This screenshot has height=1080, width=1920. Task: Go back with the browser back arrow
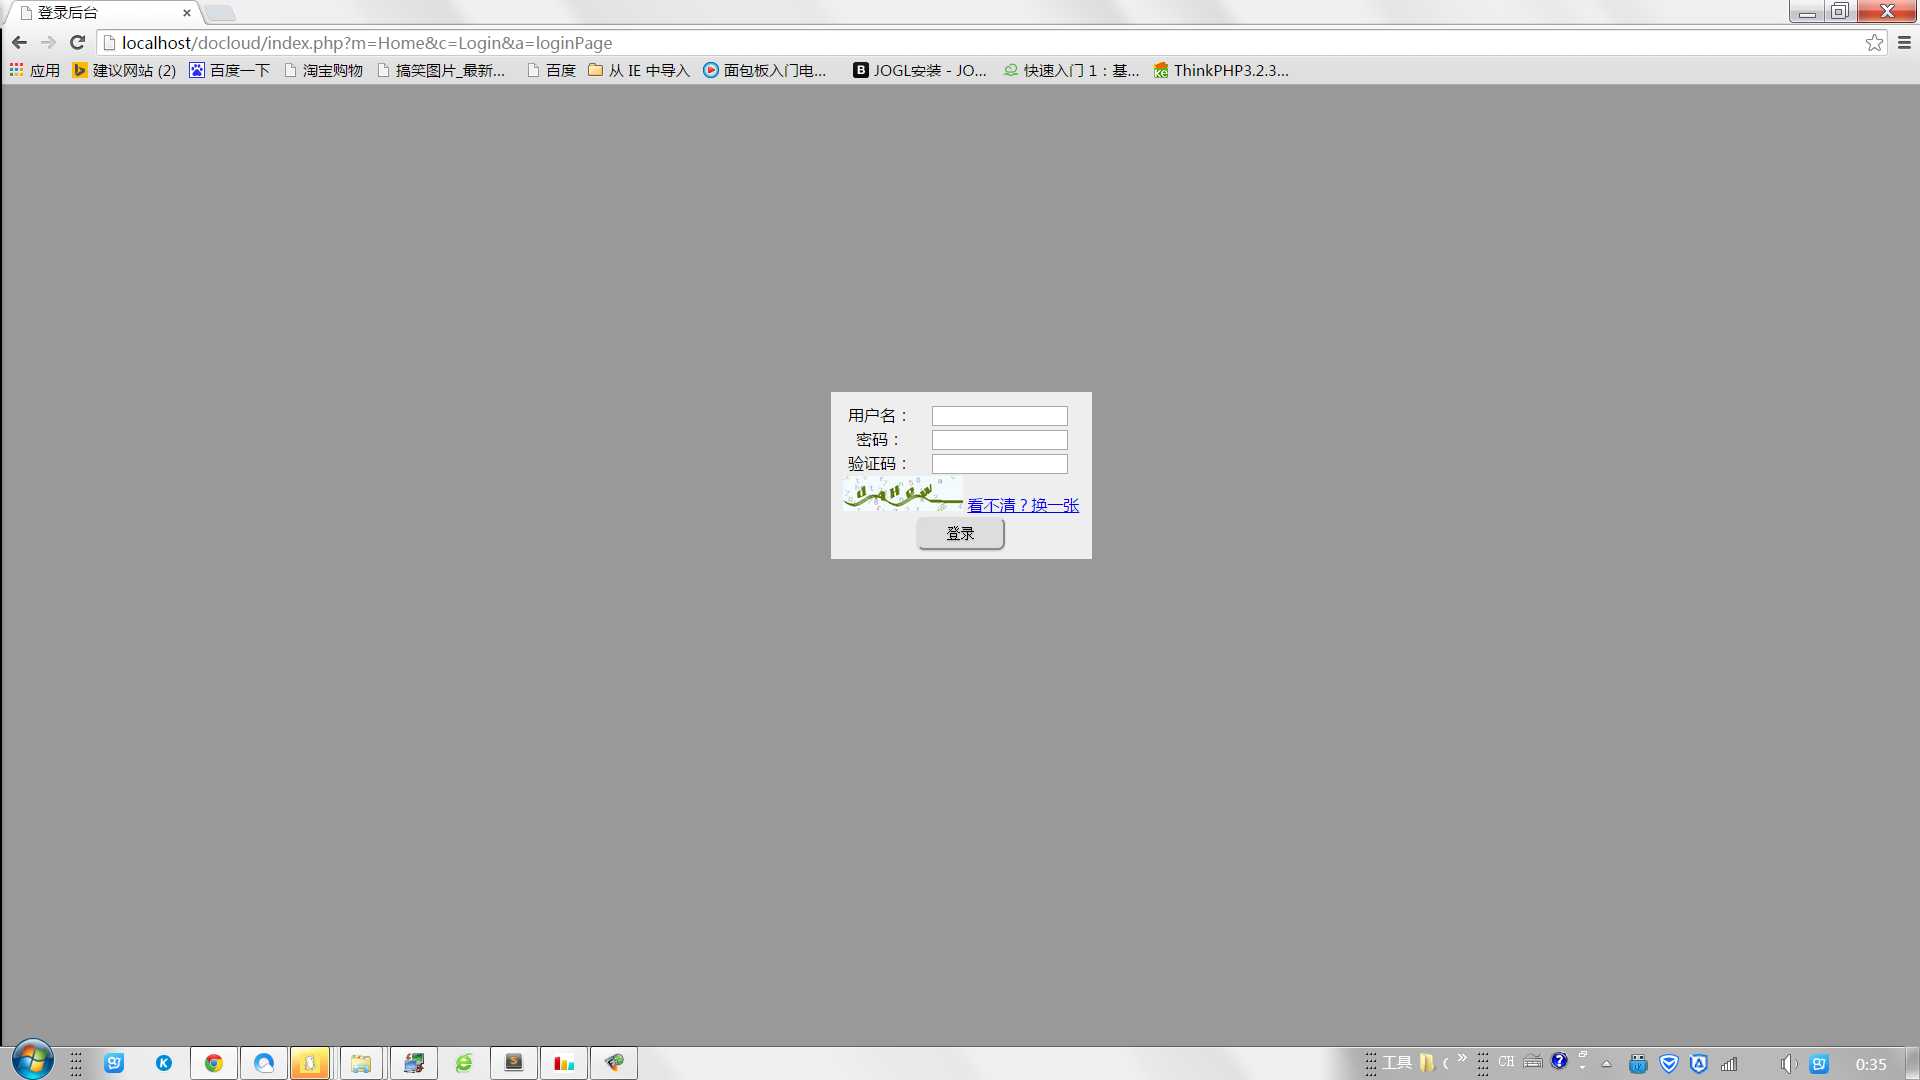[x=19, y=43]
